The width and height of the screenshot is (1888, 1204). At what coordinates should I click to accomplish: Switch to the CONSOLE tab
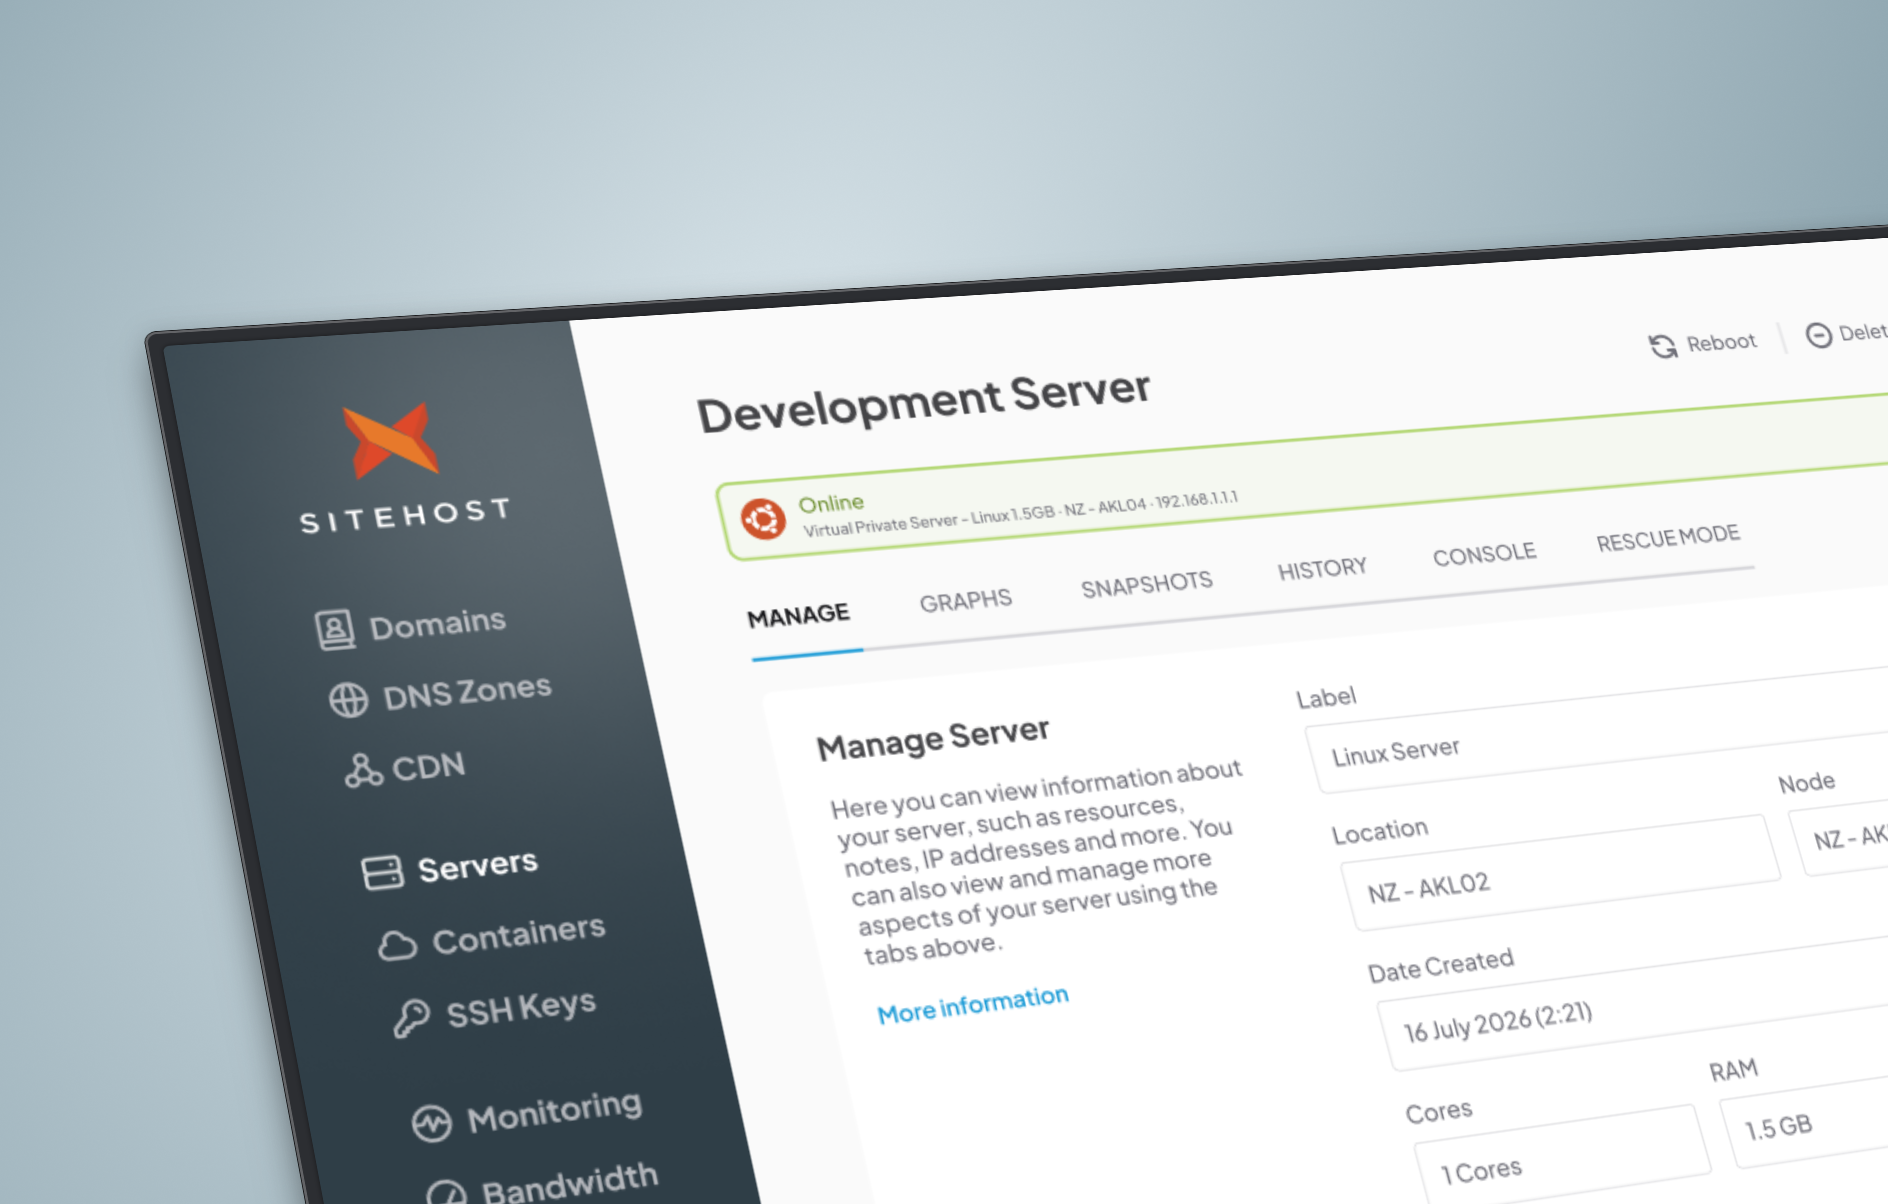1484,554
